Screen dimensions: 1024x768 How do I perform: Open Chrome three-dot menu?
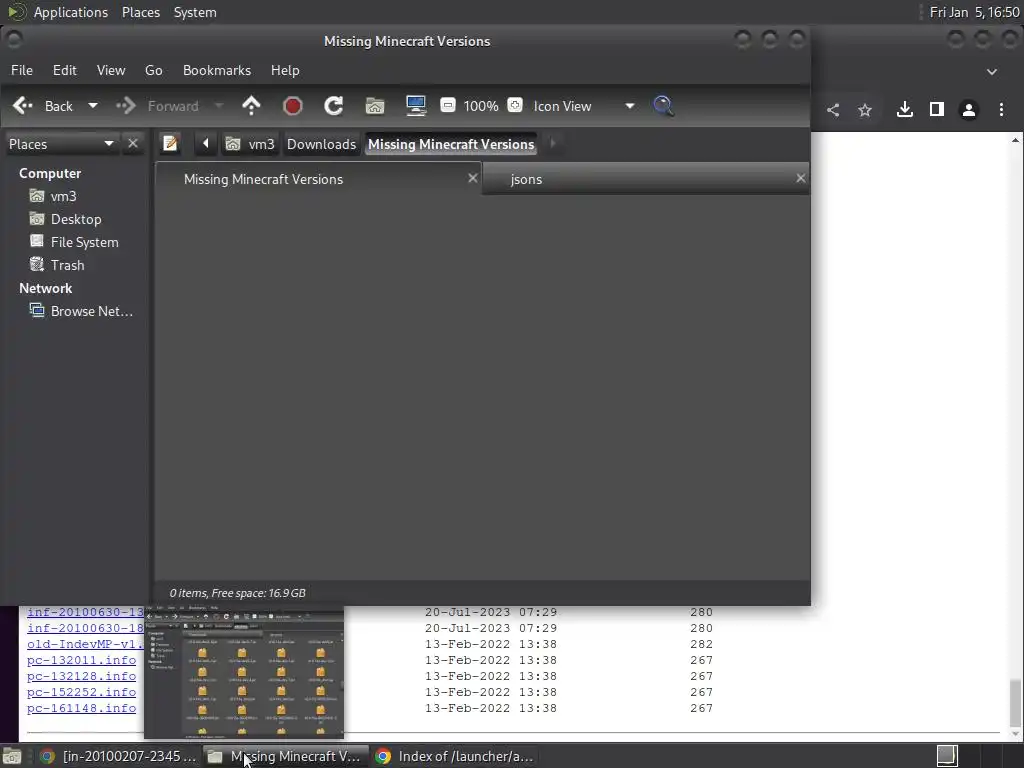coord(1001,110)
